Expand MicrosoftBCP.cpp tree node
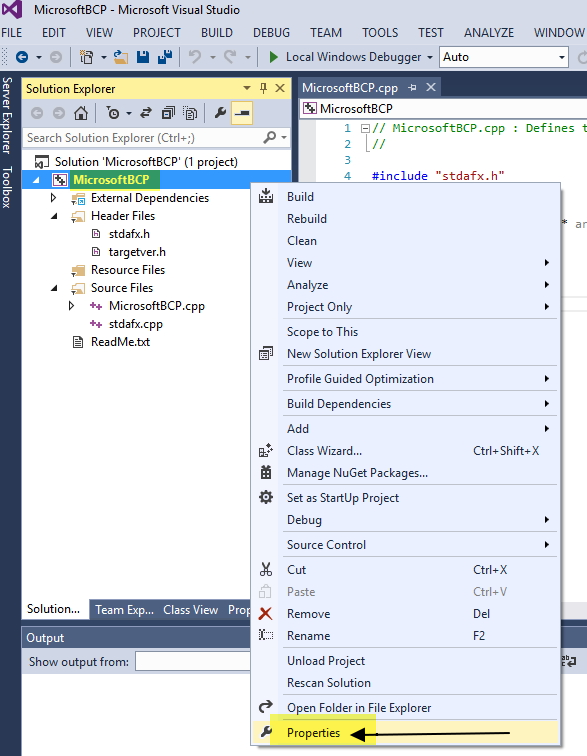 coord(71,306)
